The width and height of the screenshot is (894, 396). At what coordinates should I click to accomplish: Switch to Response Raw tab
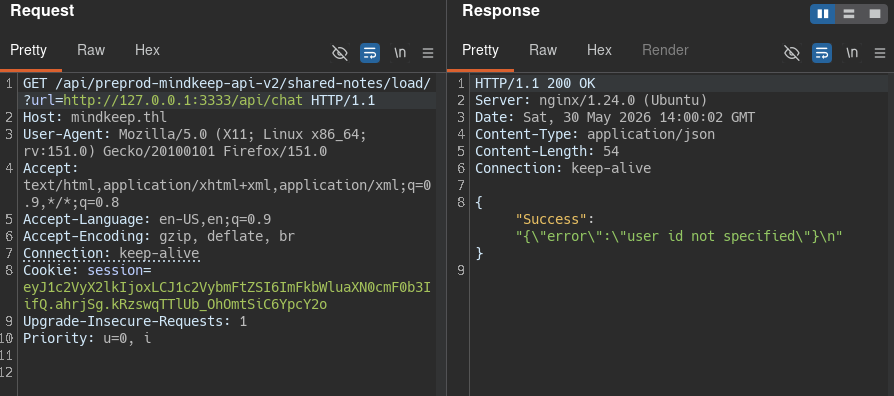543,50
